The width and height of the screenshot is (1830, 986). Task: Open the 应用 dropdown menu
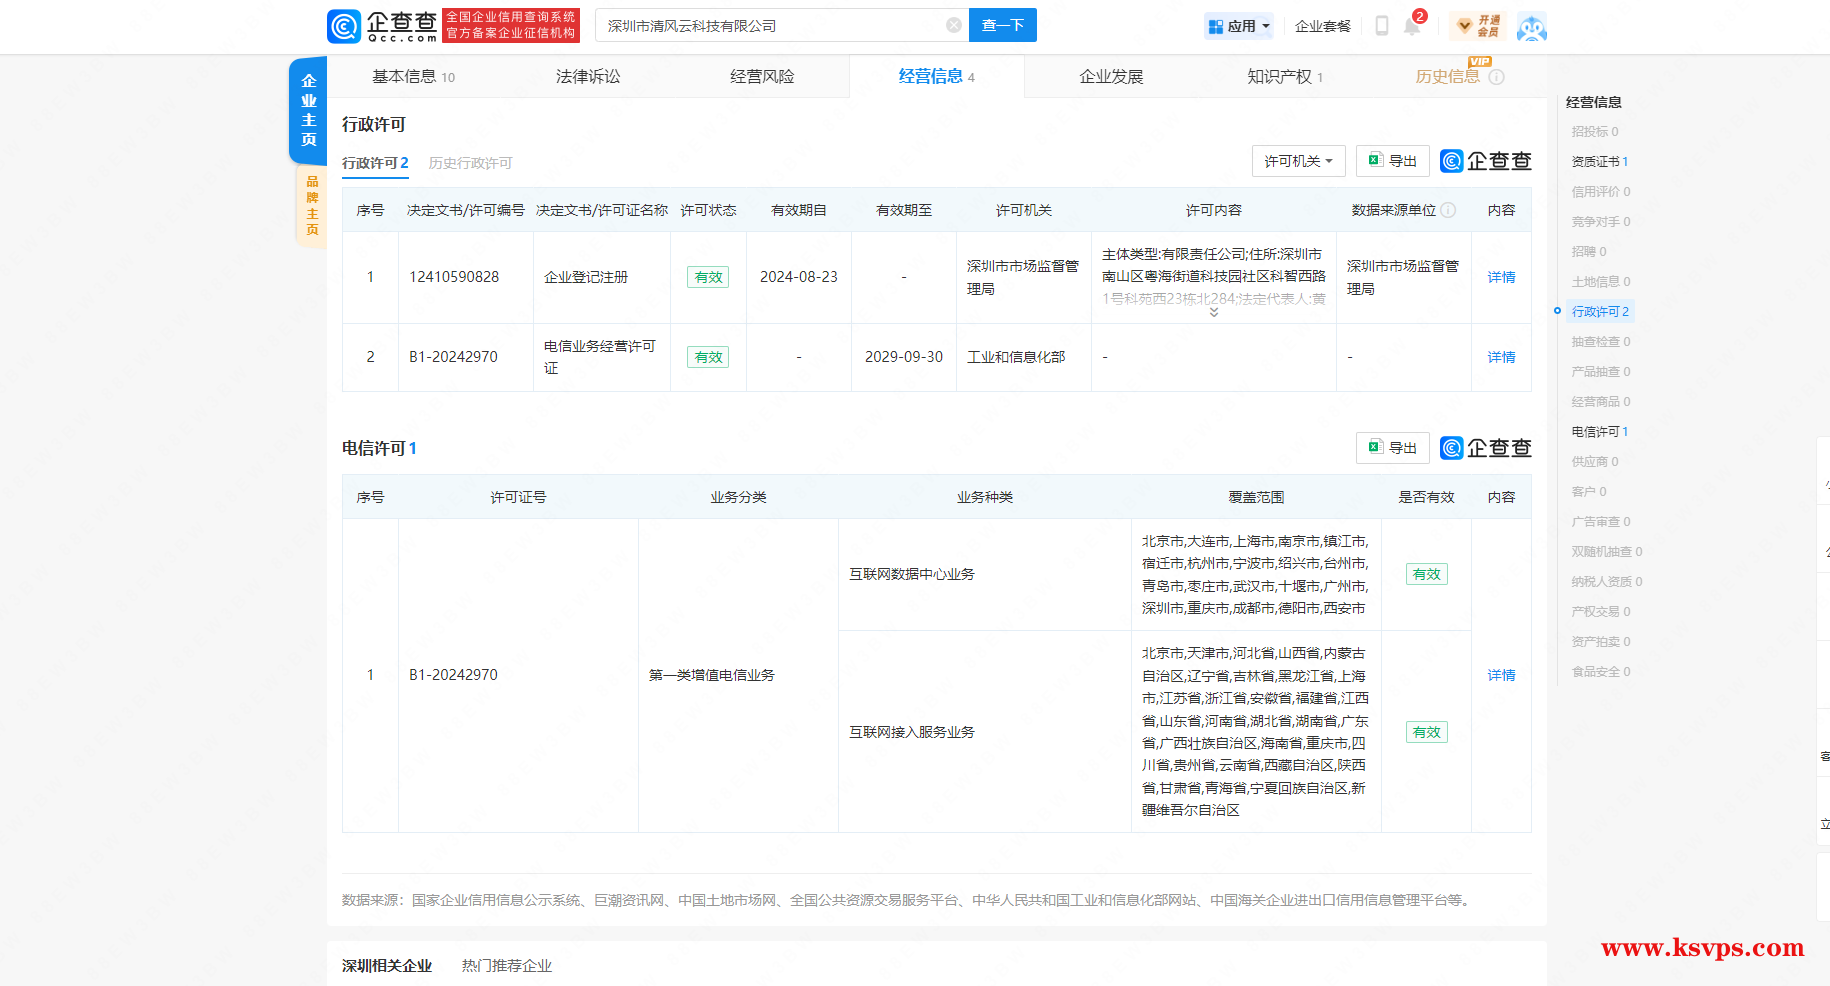(1239, 26)
